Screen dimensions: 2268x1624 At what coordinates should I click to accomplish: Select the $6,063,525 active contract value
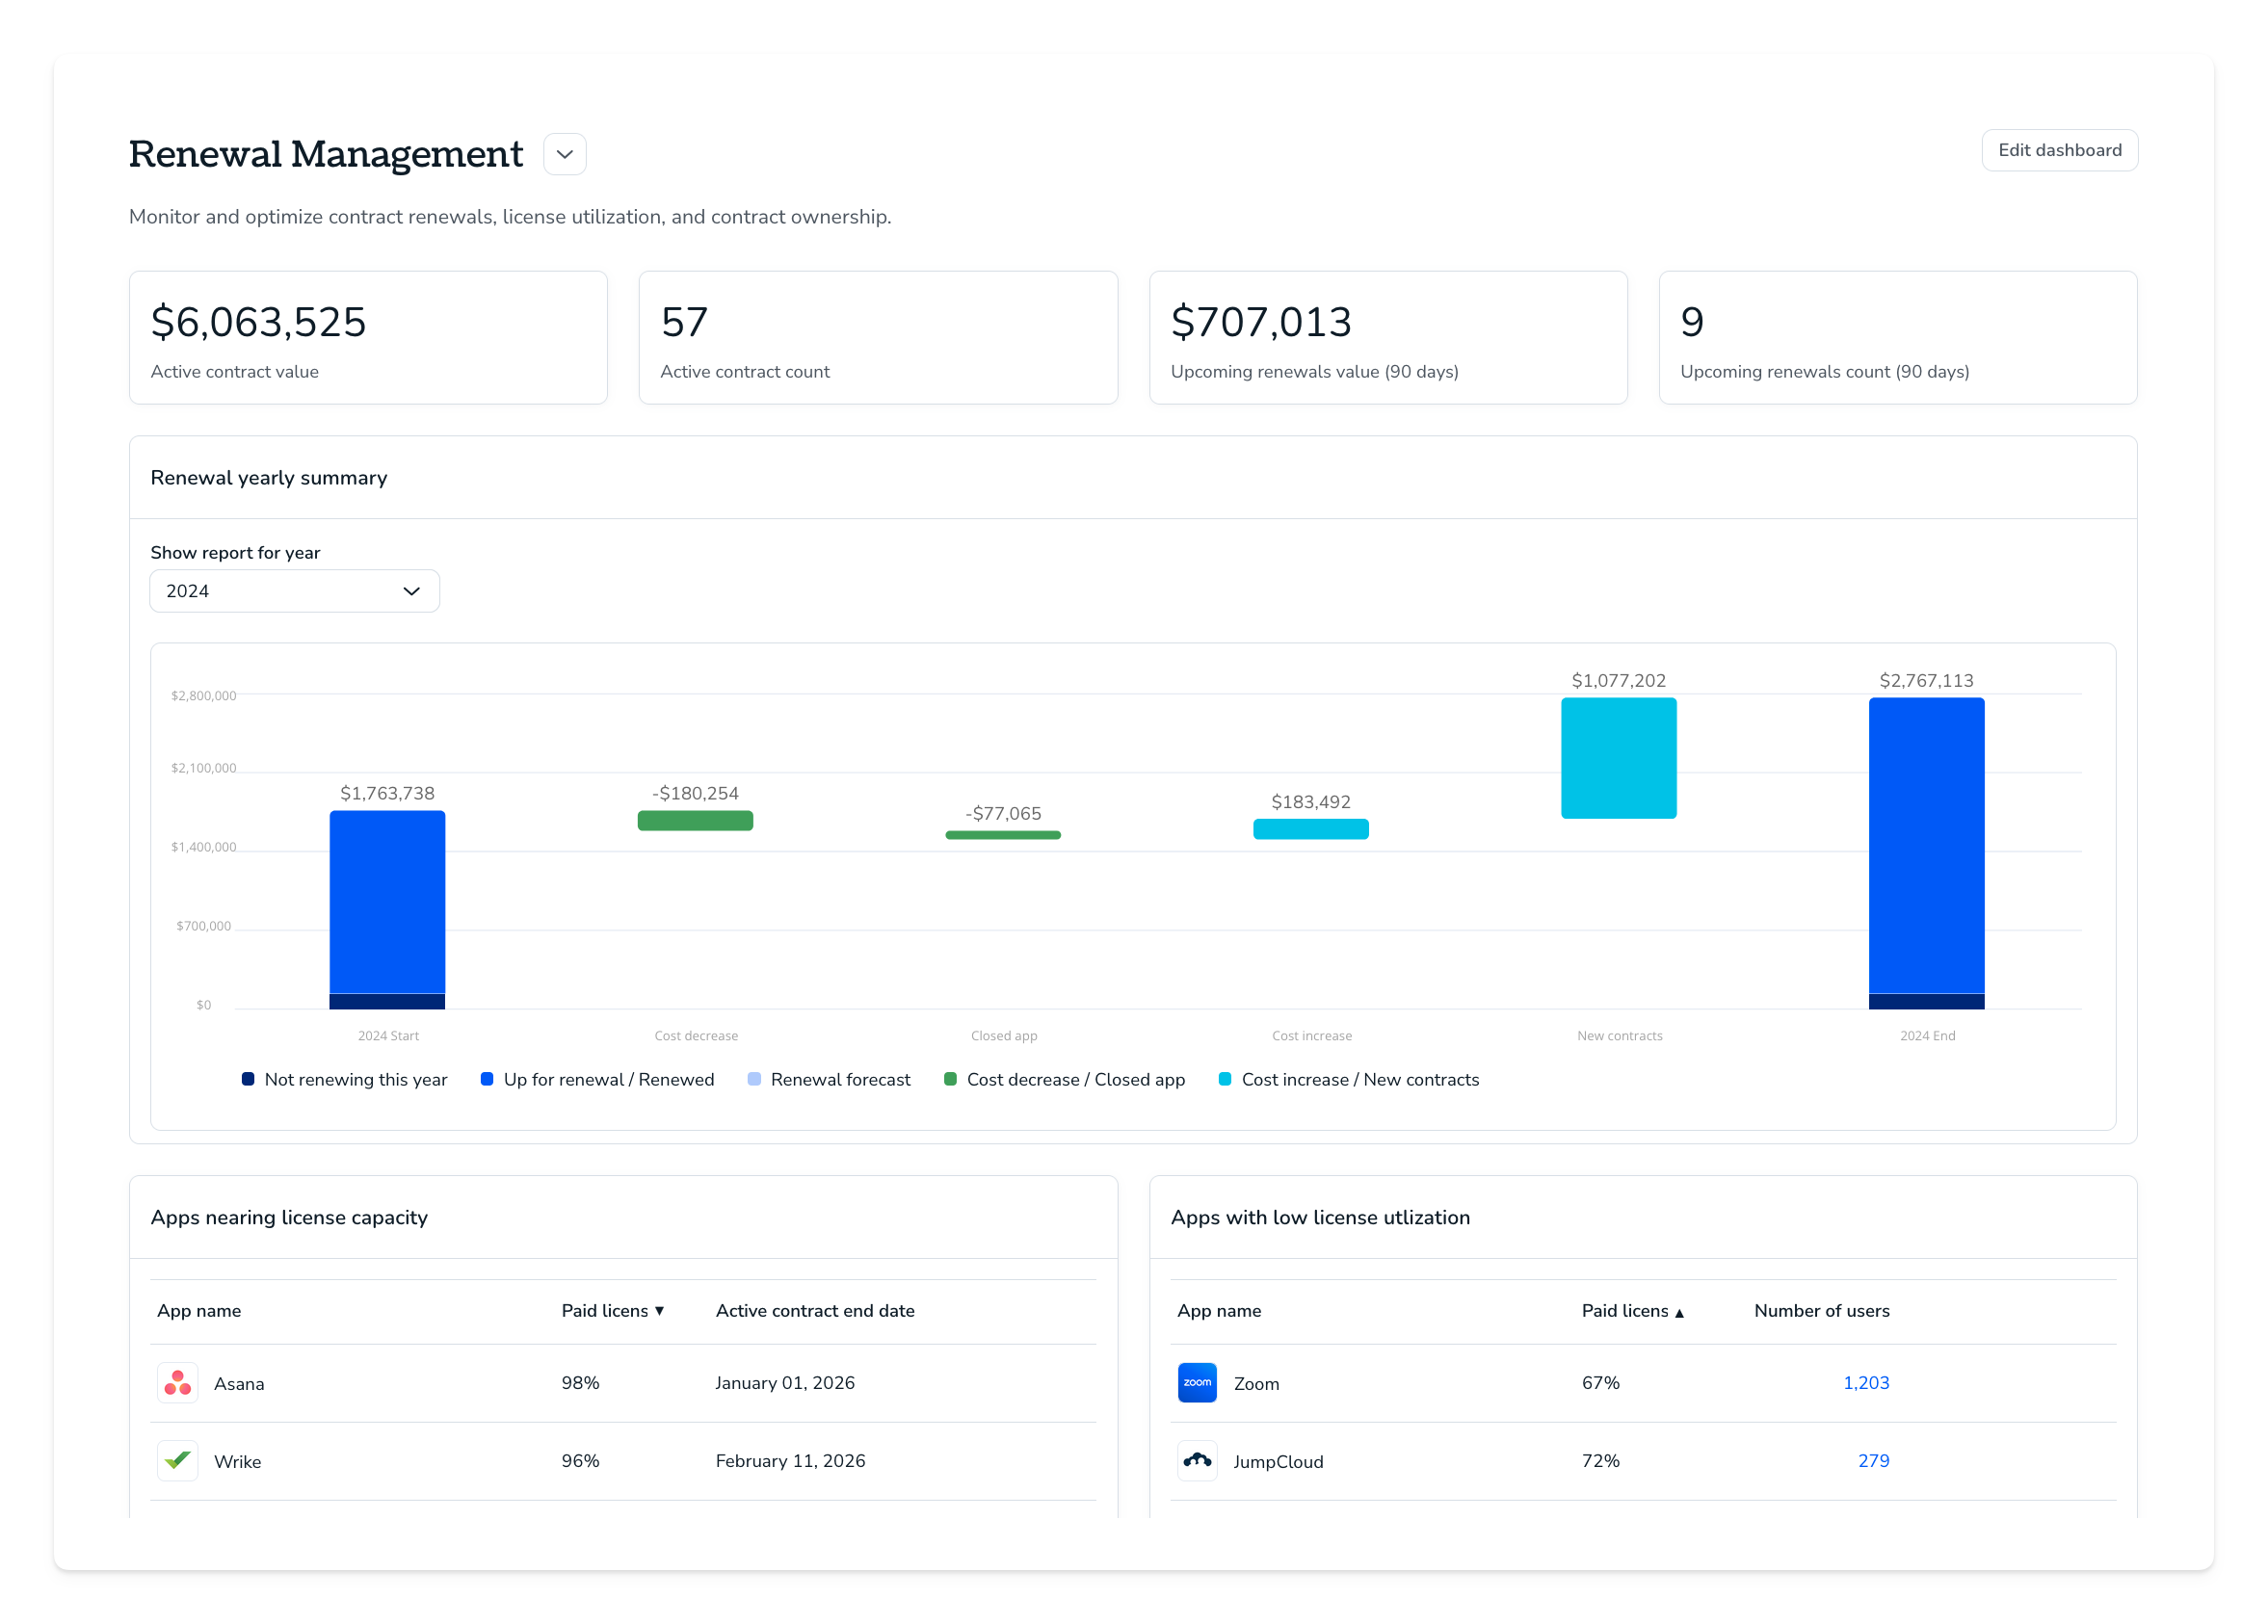259,322
